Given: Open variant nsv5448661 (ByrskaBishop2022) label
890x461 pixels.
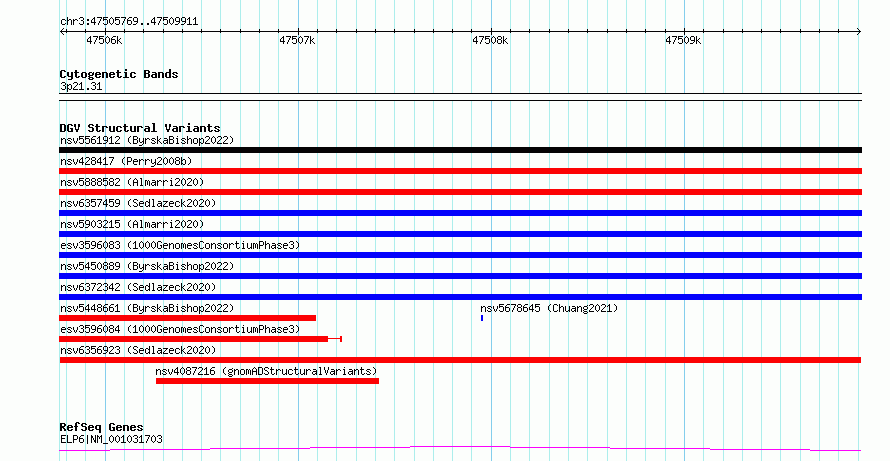Looking at the screenshot, I should (x=147, y=308).
